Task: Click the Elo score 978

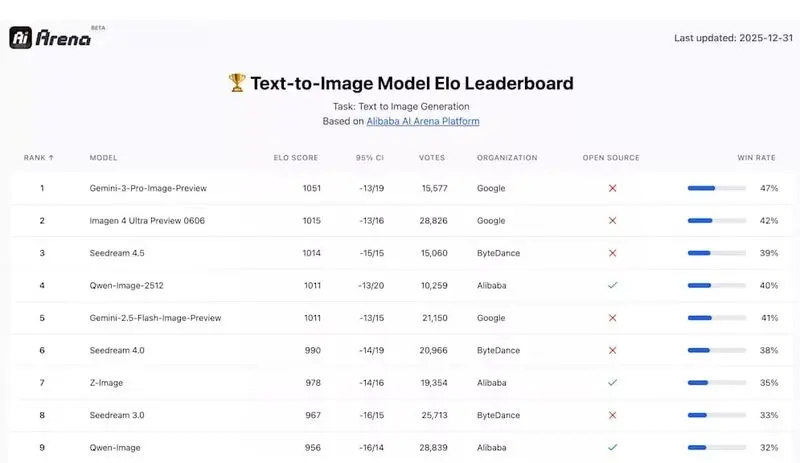Action: coord(313,383)
